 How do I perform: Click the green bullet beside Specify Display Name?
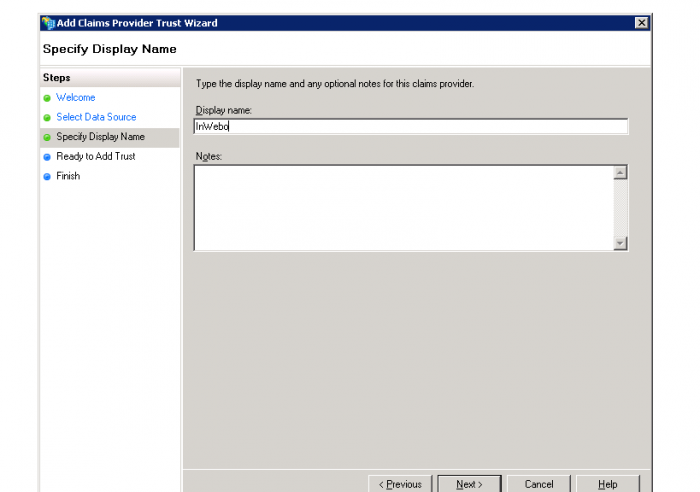[x=47, y=137]
